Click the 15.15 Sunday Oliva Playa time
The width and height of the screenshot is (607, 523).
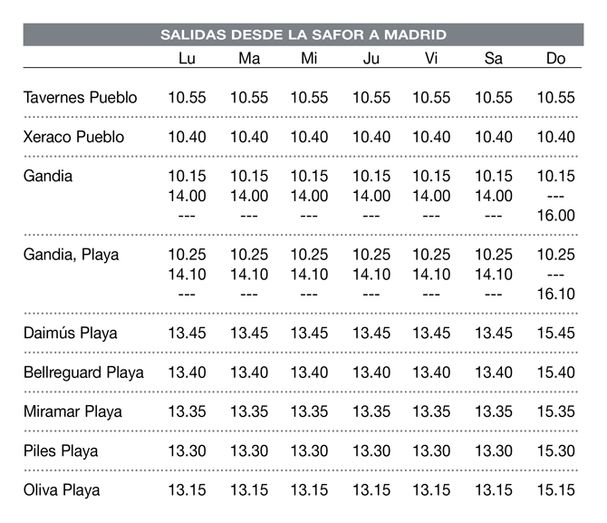556,490
